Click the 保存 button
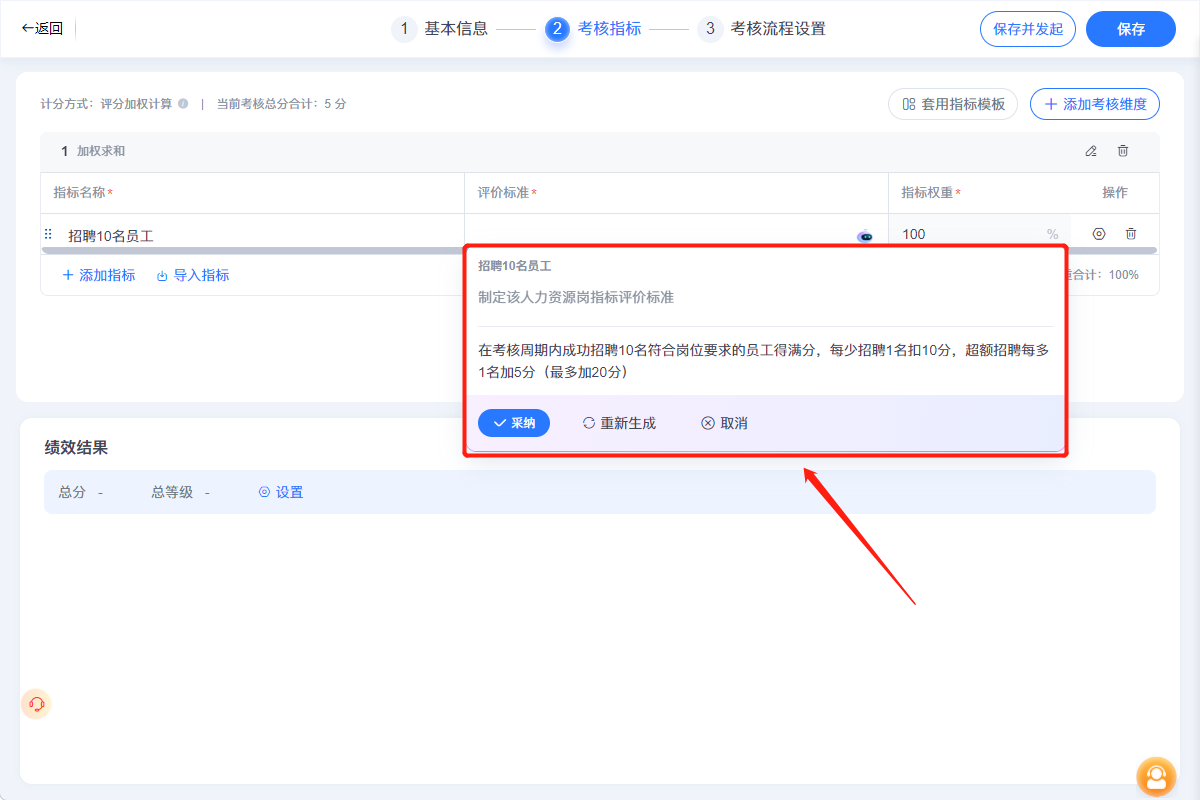The image size is (1200, 800). tap(1130, 29)
